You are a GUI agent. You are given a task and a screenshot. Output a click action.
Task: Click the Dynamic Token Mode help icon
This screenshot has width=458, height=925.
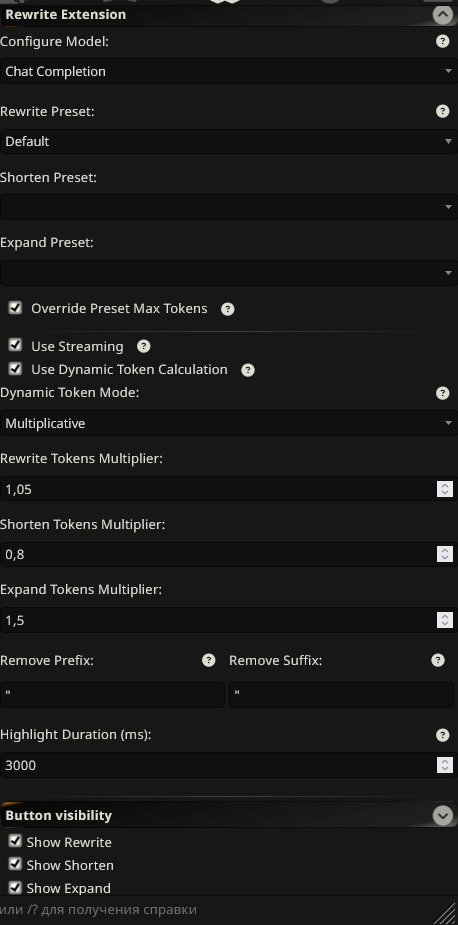442,393
